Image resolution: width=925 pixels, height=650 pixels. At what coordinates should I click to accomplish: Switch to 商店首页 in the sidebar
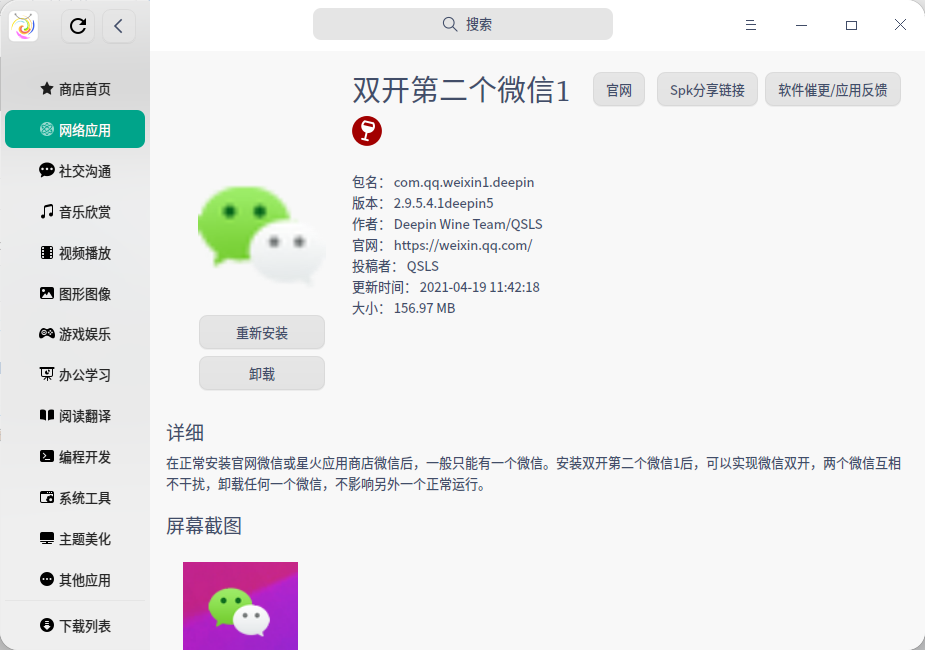click(x=75, y=88)
